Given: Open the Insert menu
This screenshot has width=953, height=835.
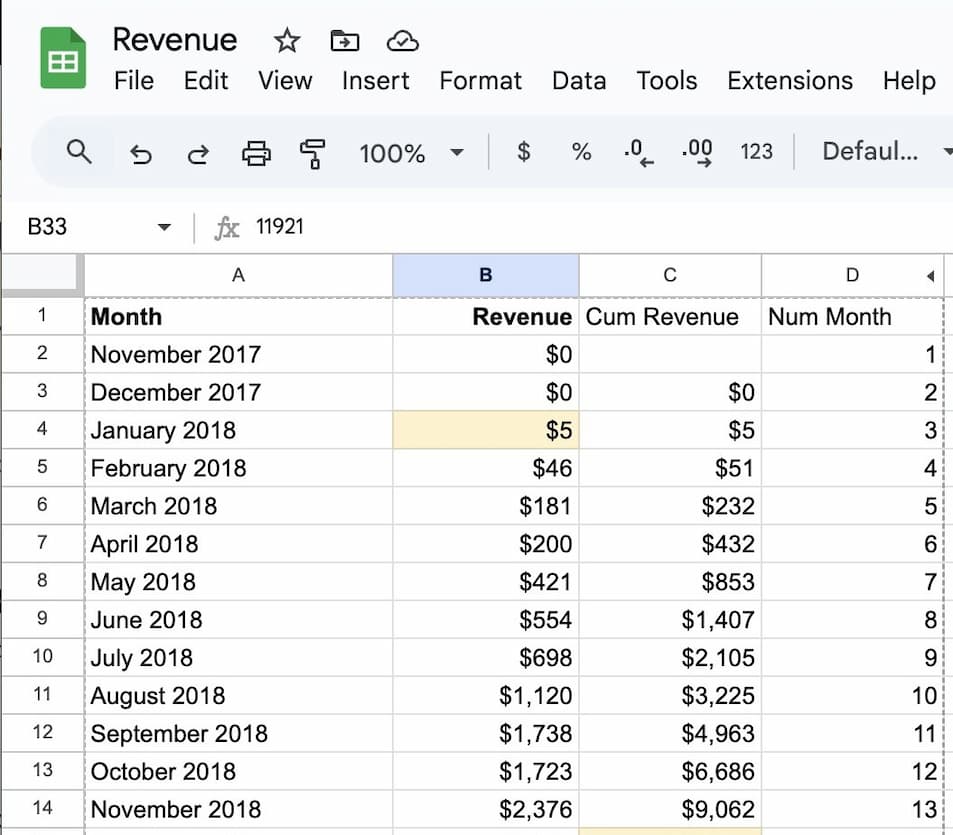Looking at the screenshot, I should (375, 81).
